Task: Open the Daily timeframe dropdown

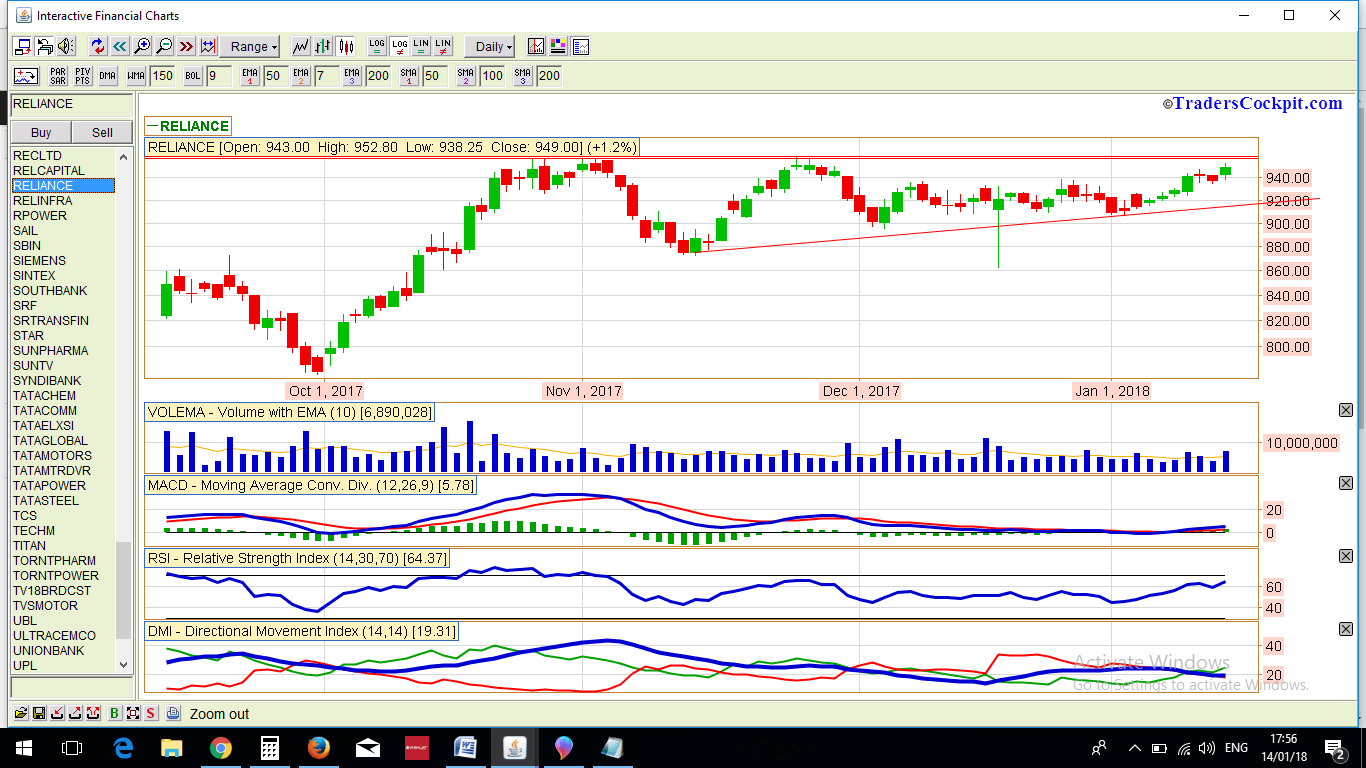Action: (x=490, y=46)
